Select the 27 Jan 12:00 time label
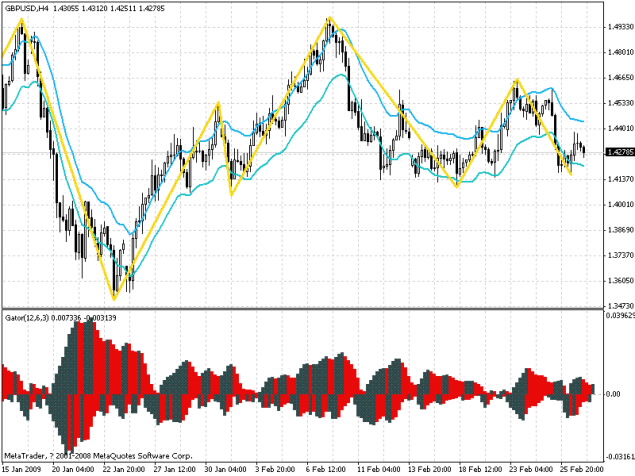 click(x=175, y=469)
